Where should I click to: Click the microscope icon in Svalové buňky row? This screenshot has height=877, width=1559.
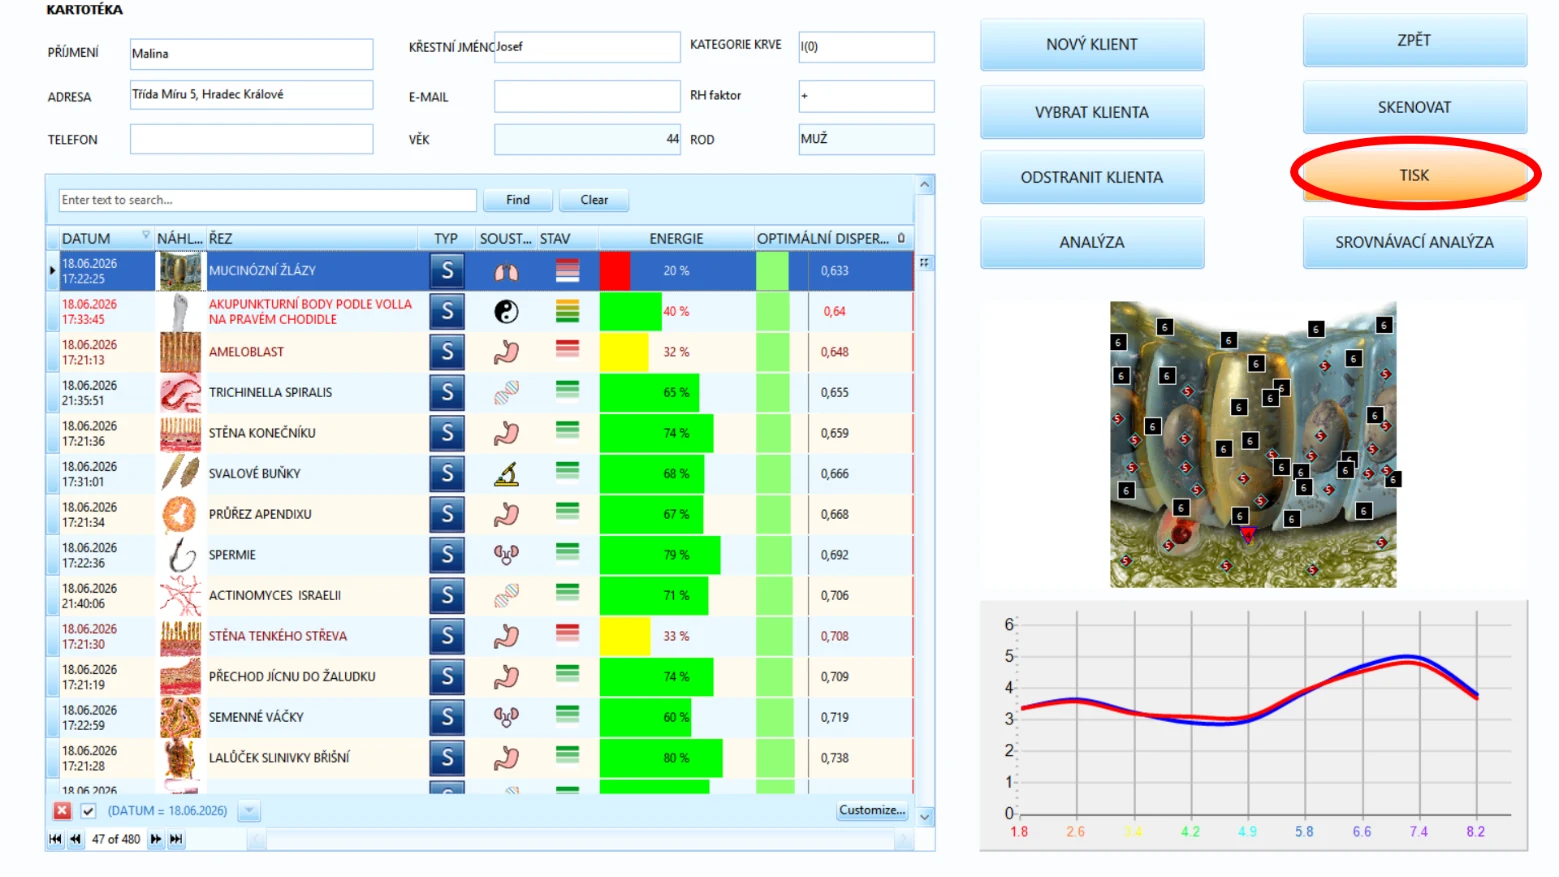[x=506, y=474]
